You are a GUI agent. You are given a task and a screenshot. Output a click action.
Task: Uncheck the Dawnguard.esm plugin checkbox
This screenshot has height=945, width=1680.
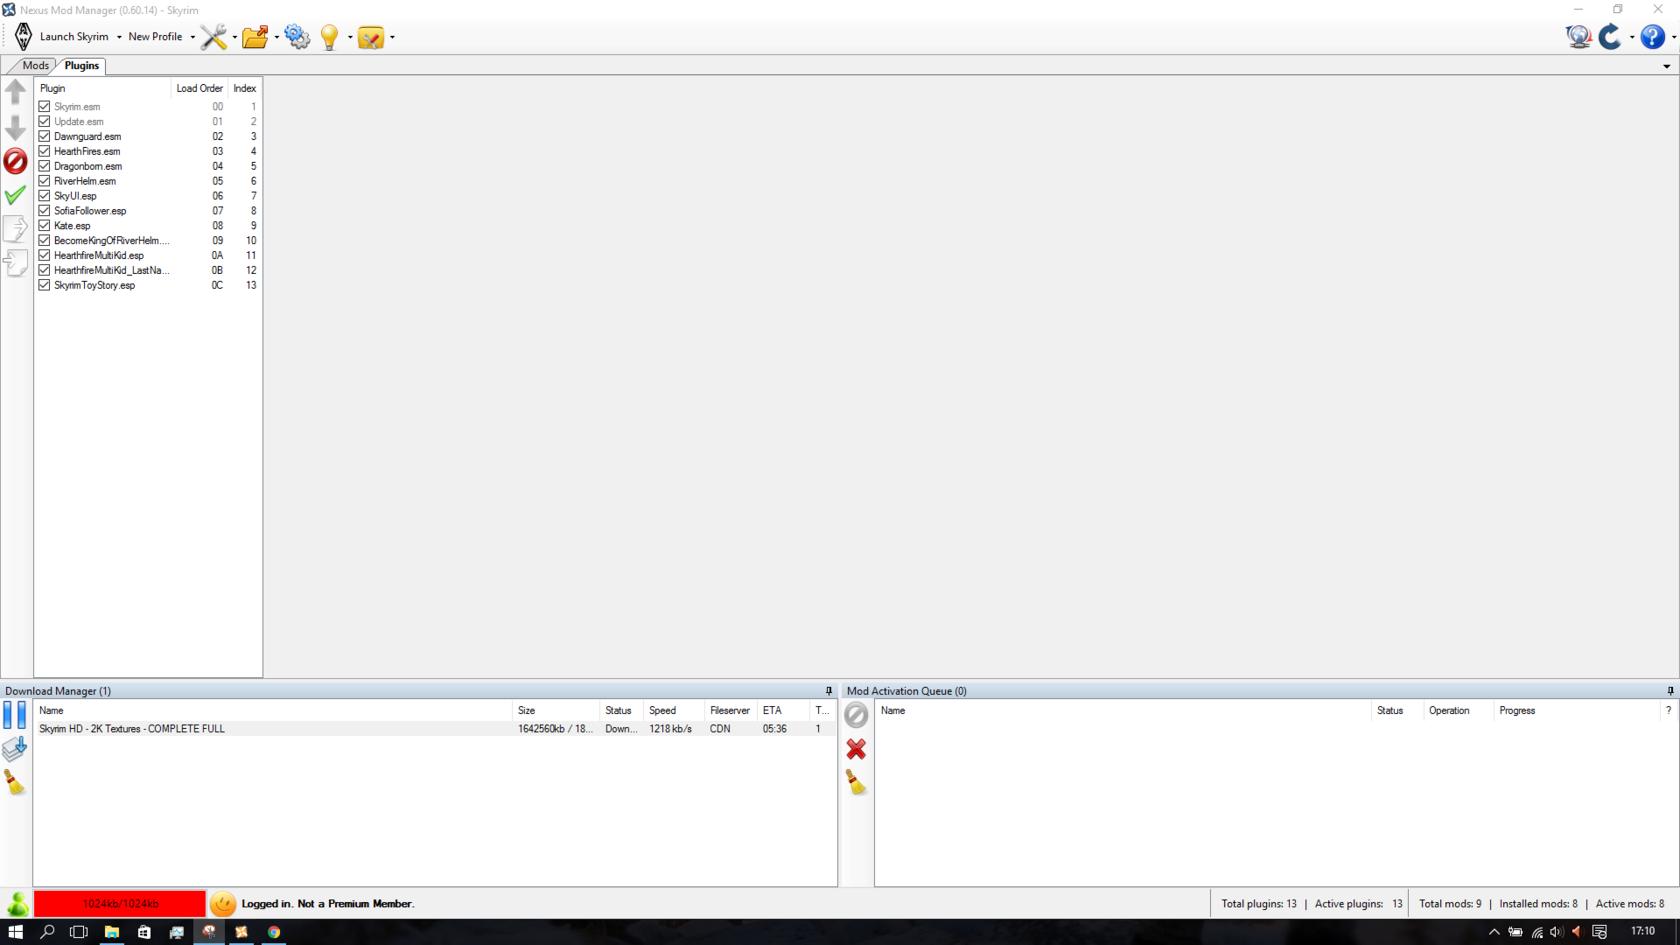(x=44, y=136)
